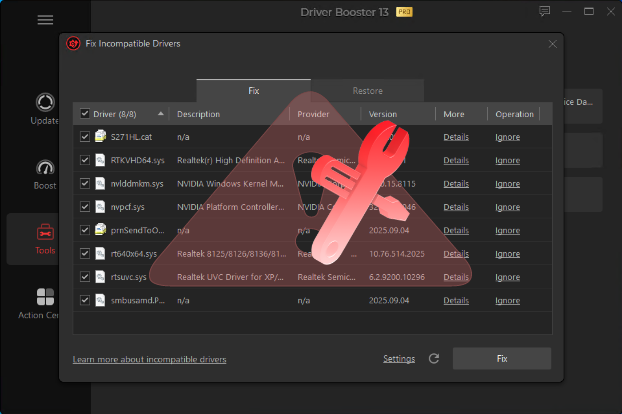The height and width of the screenshot is (414, 622).
Task: Open Learn more about incompatible drivers link
Action: (x=149, y=359)
